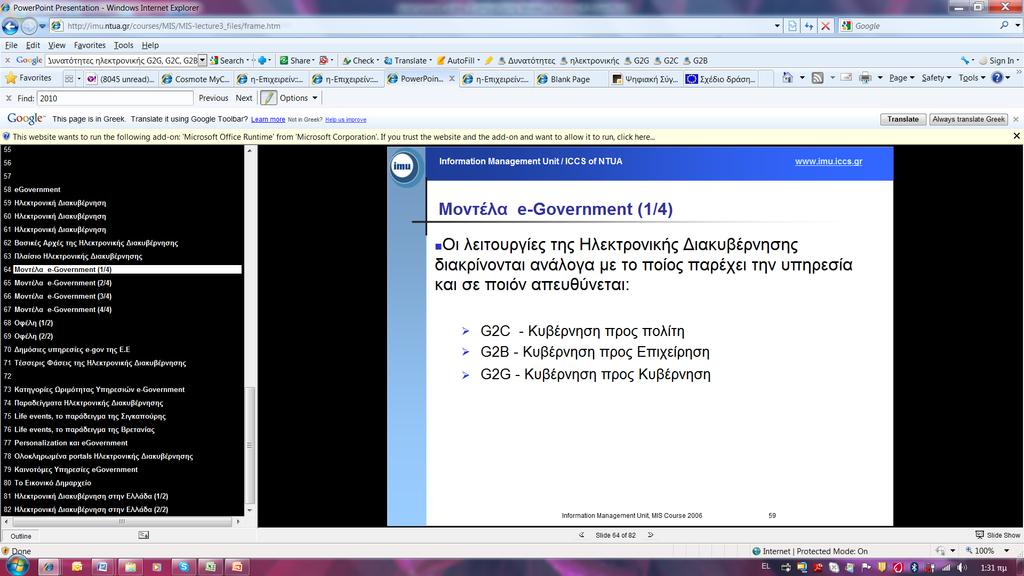
Task: Click the Home page icon
Action: click(788, 78)
